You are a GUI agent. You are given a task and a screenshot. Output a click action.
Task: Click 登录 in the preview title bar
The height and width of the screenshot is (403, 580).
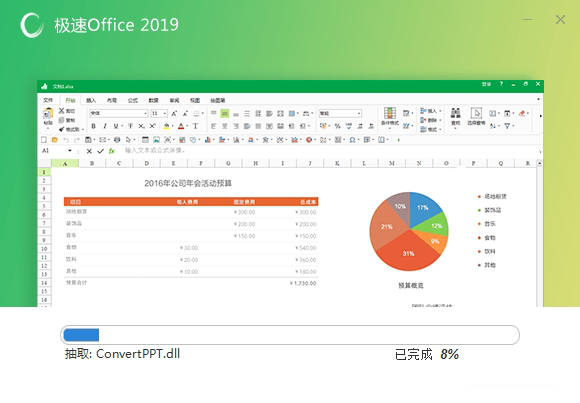tap(486, 84)
